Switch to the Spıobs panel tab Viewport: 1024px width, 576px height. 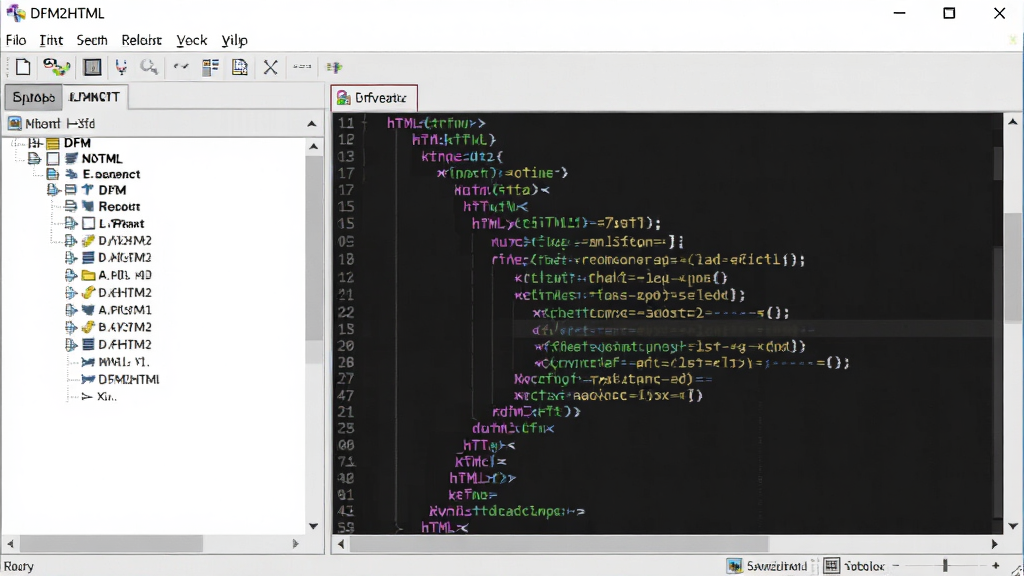33,97
